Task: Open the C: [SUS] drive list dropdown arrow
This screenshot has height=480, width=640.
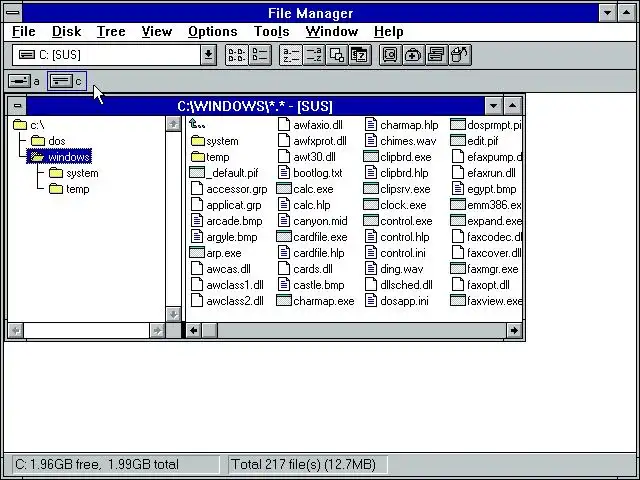Action: [208, 55]
